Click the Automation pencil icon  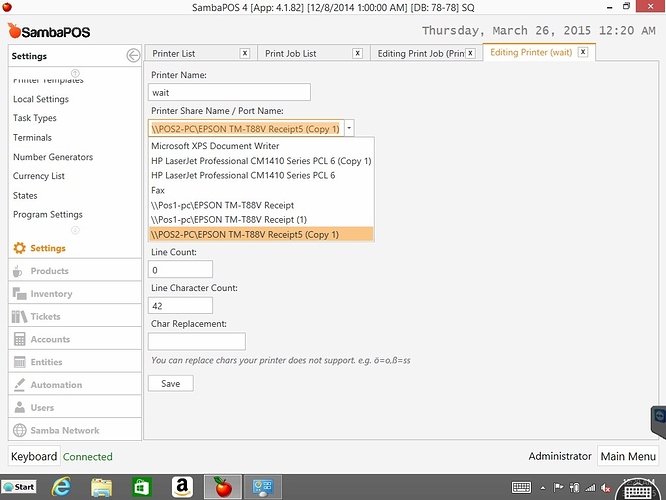(x=20, y=384)
